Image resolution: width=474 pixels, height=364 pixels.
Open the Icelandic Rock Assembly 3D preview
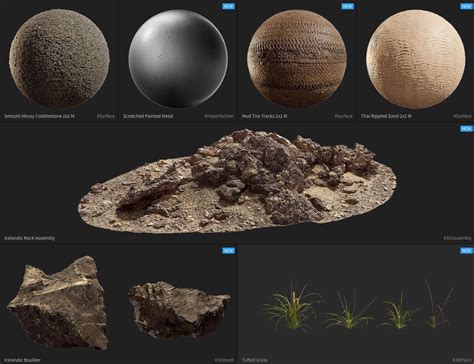click(x=237, y=181)
